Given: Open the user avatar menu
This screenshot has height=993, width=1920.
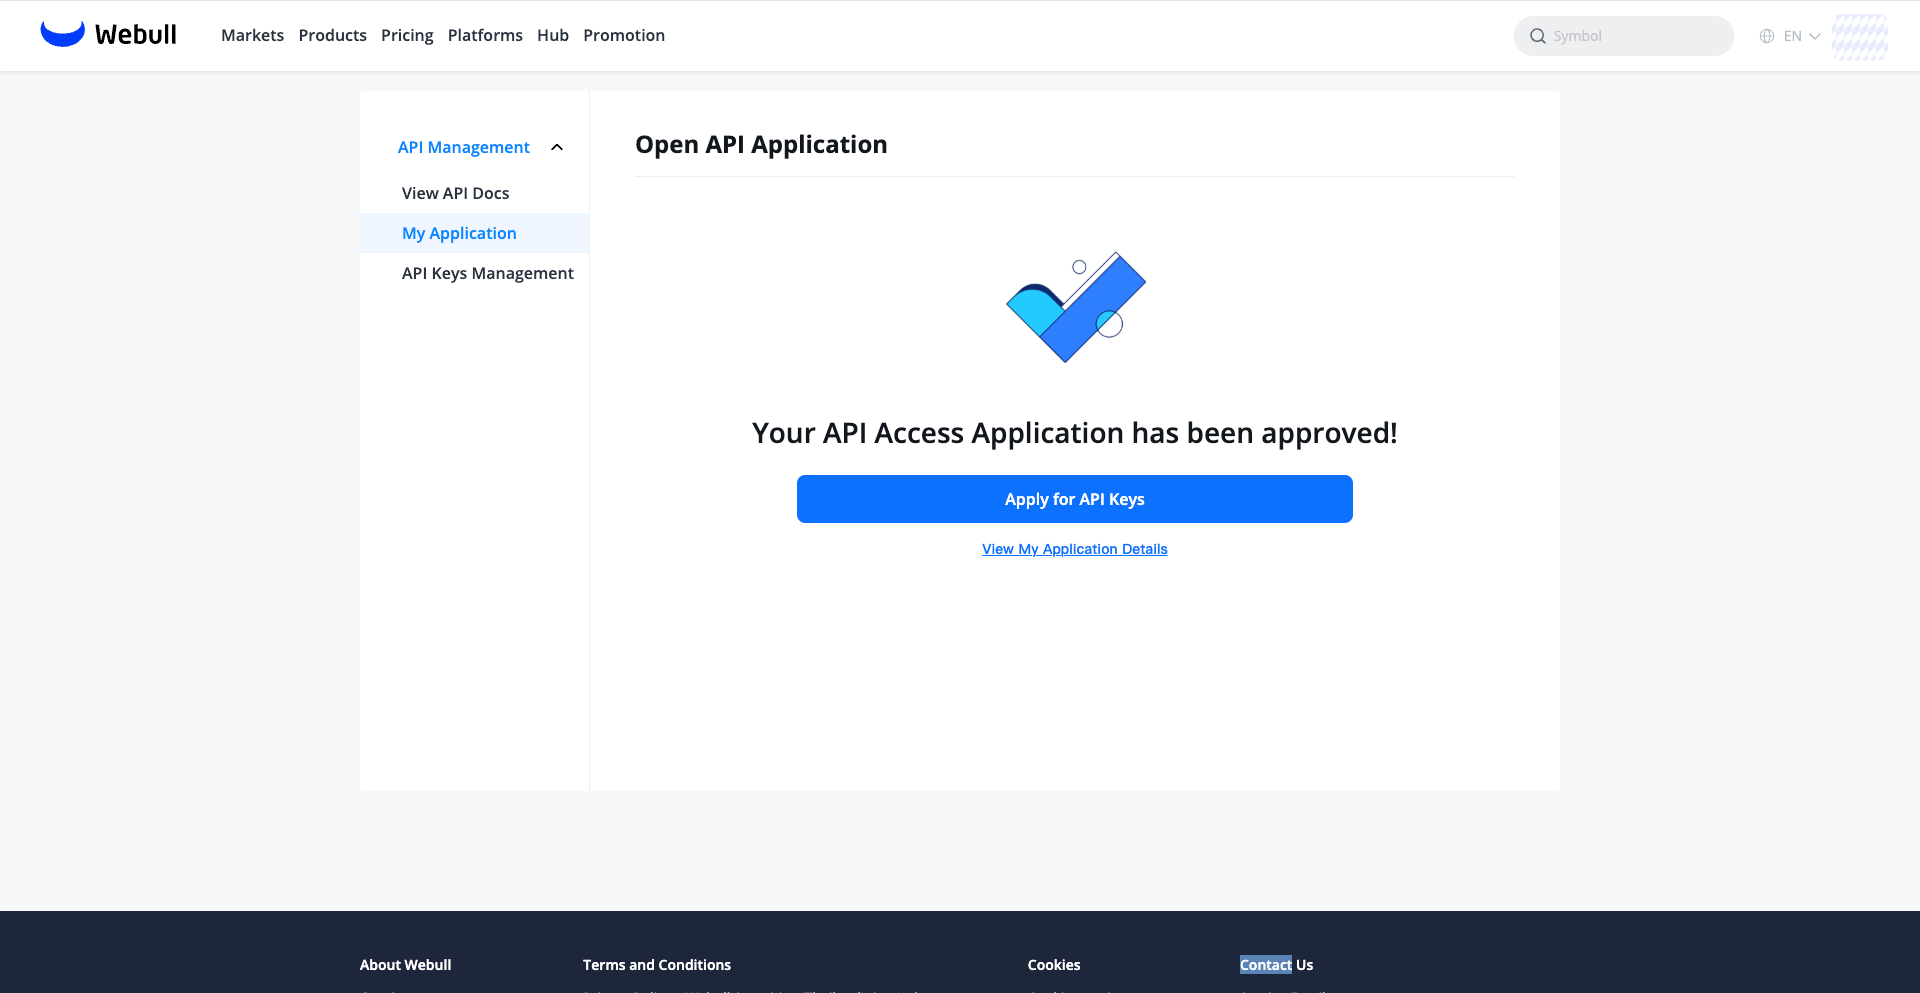Looking at the screenshot, I should point(1860,36).
